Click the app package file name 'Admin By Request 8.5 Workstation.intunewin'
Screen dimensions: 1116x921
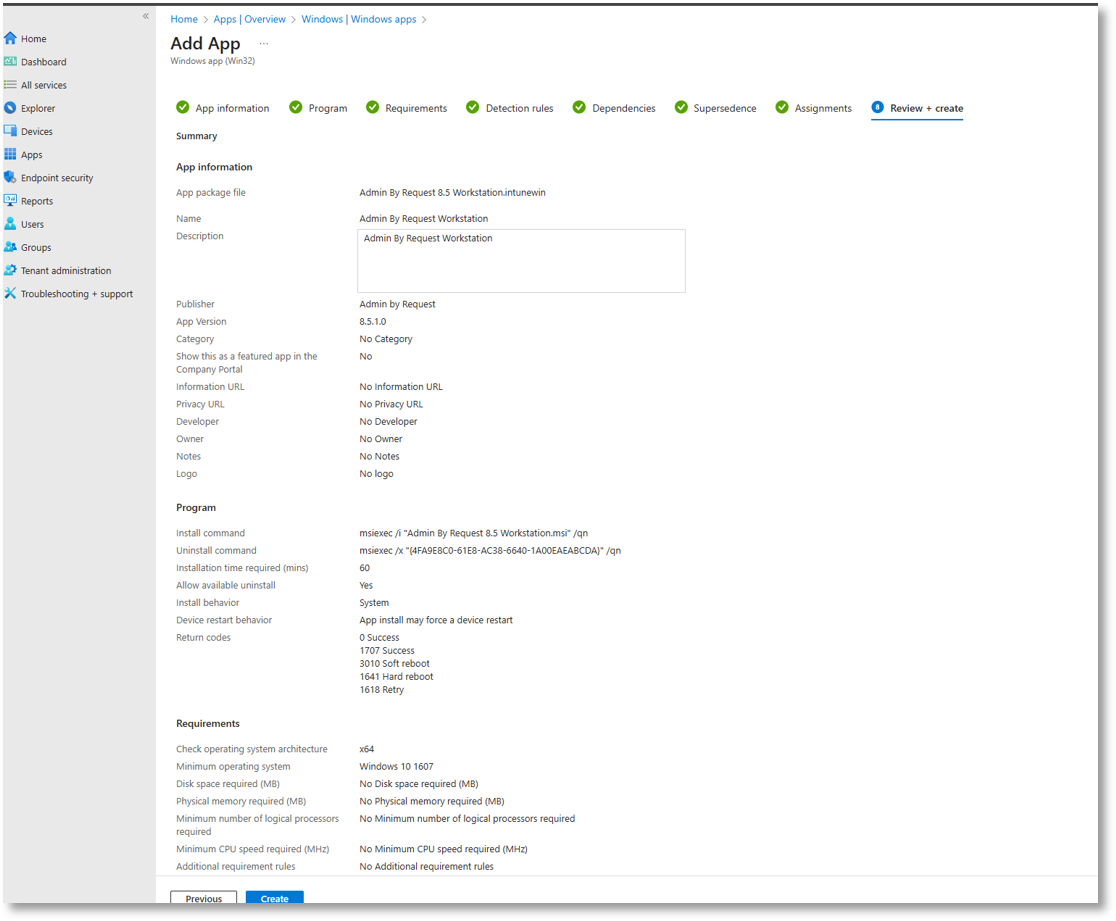[x=453, y=192]
